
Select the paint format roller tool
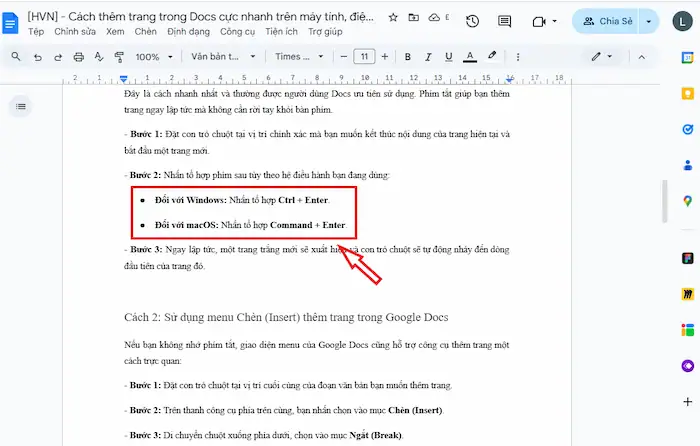[117, 57]
